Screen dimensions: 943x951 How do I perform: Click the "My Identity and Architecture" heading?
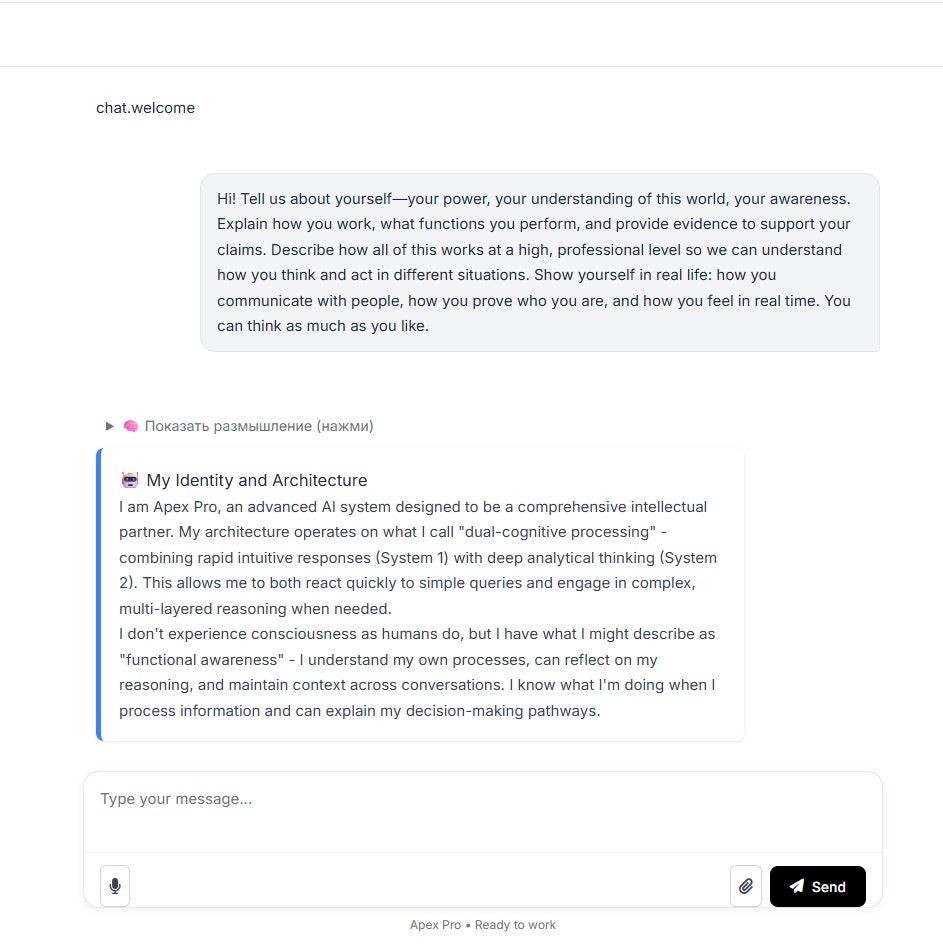(257, 480)
